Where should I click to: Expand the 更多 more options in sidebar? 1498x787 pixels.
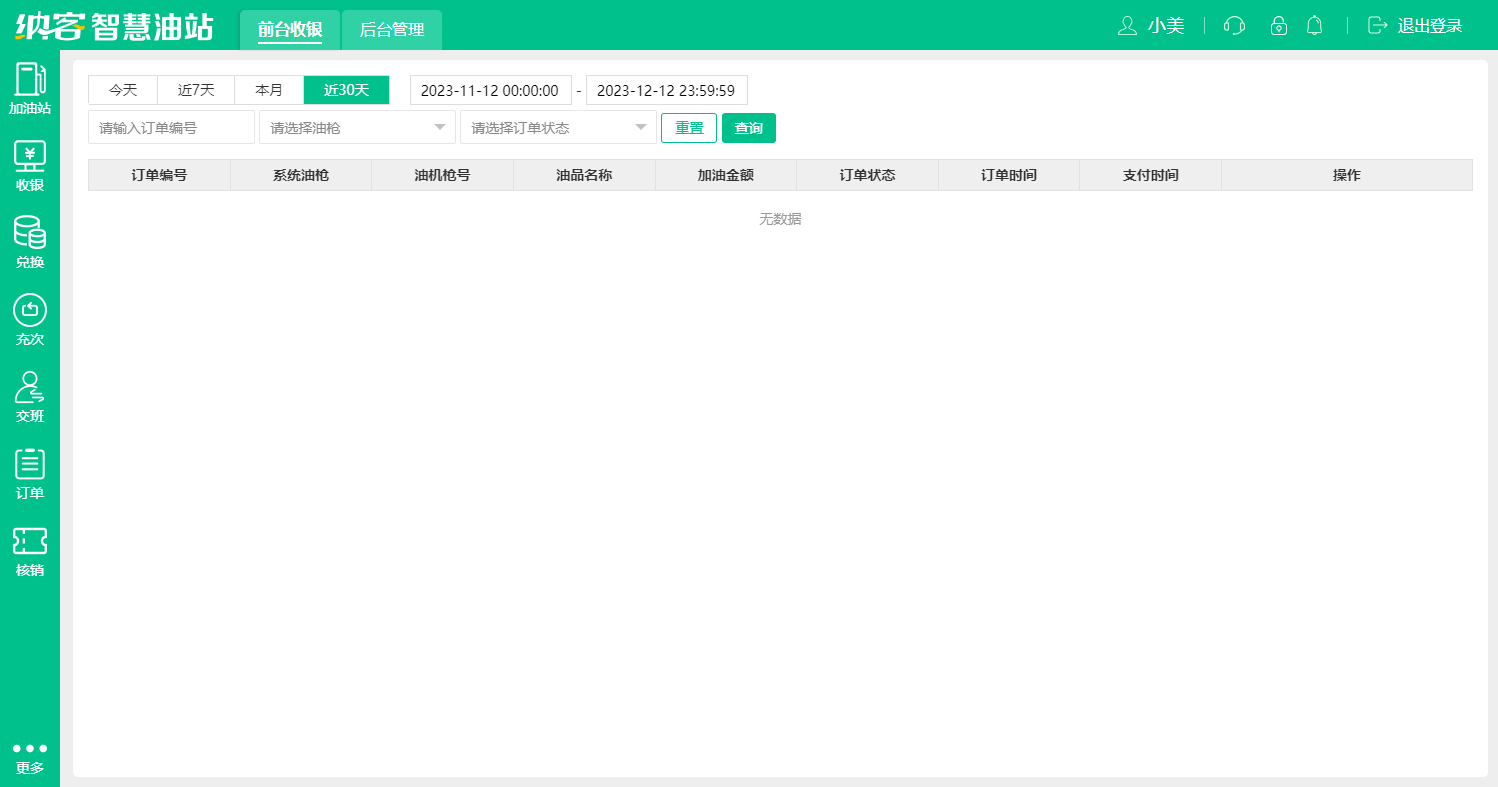click(x=30, y=755)
